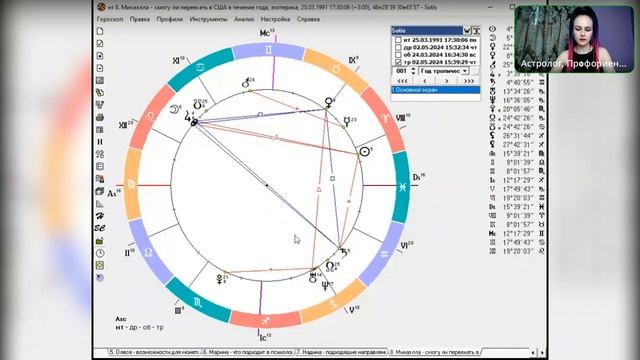Click the triangle ruler icon in left toolbar
Screen dimensions: 640x360
coord(100,204)
